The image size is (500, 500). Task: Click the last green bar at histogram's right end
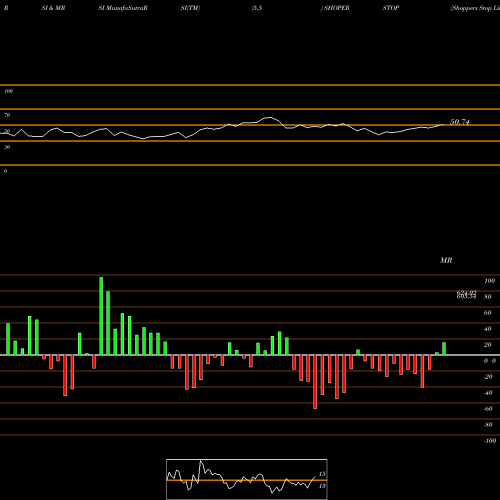point(444,349)
